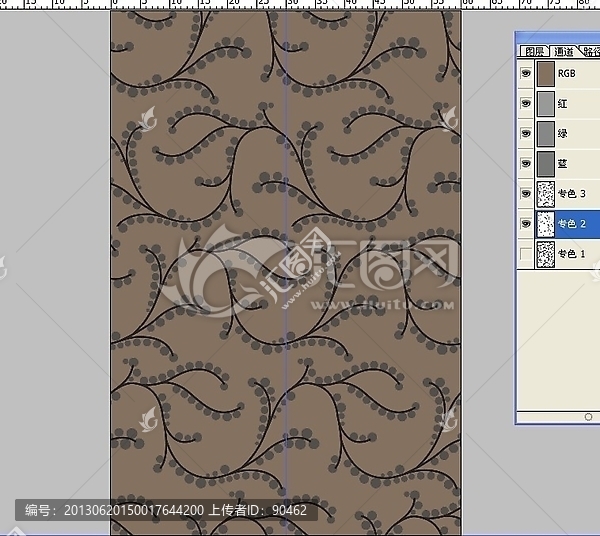The height and width of the screenshot is (536, 600).
Task: Select the 通道 (Channels) tab
Action: [564, 51]
